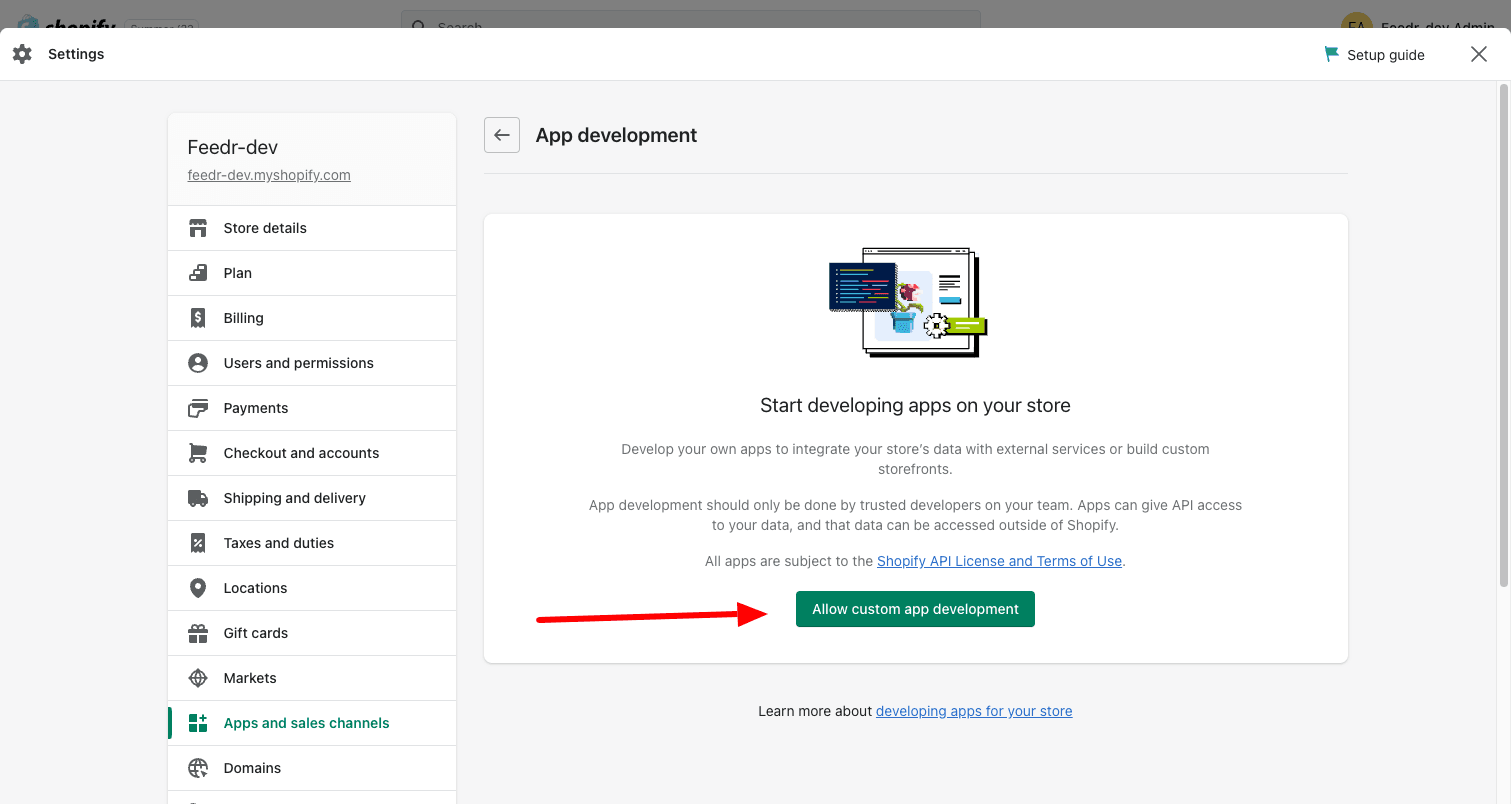This screenshot has width=1511, height=804.
Task: Click the Checkout cart icon
Action: click(x=198, y=453)
